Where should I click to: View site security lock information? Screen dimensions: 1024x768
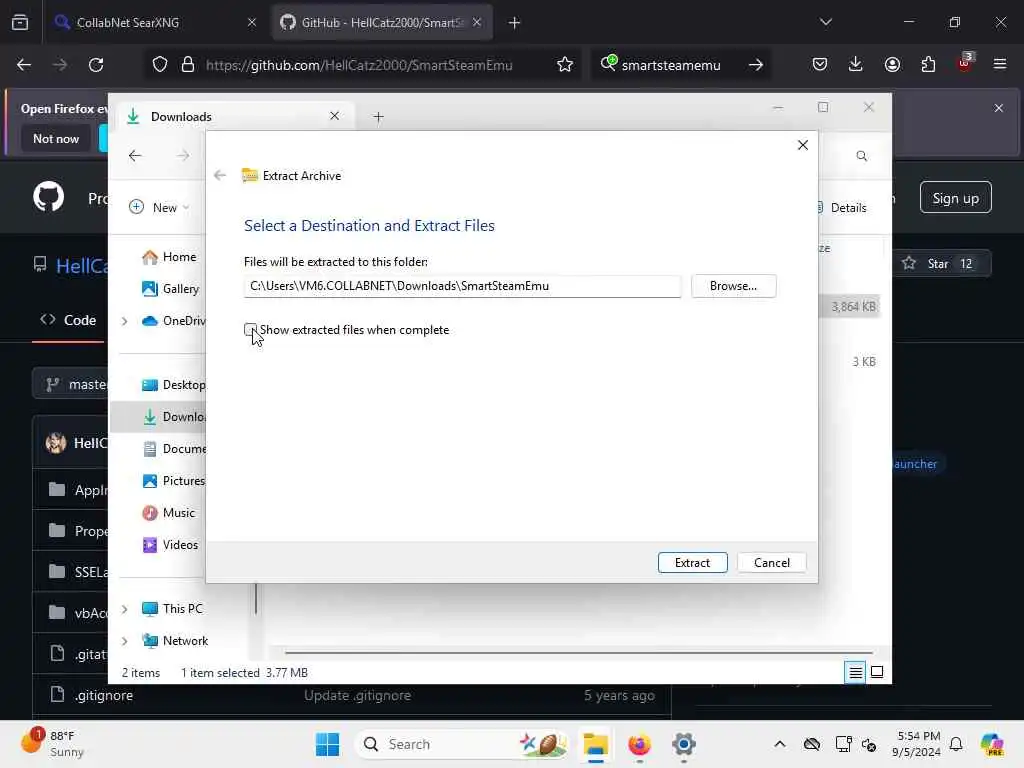[187, 65]
